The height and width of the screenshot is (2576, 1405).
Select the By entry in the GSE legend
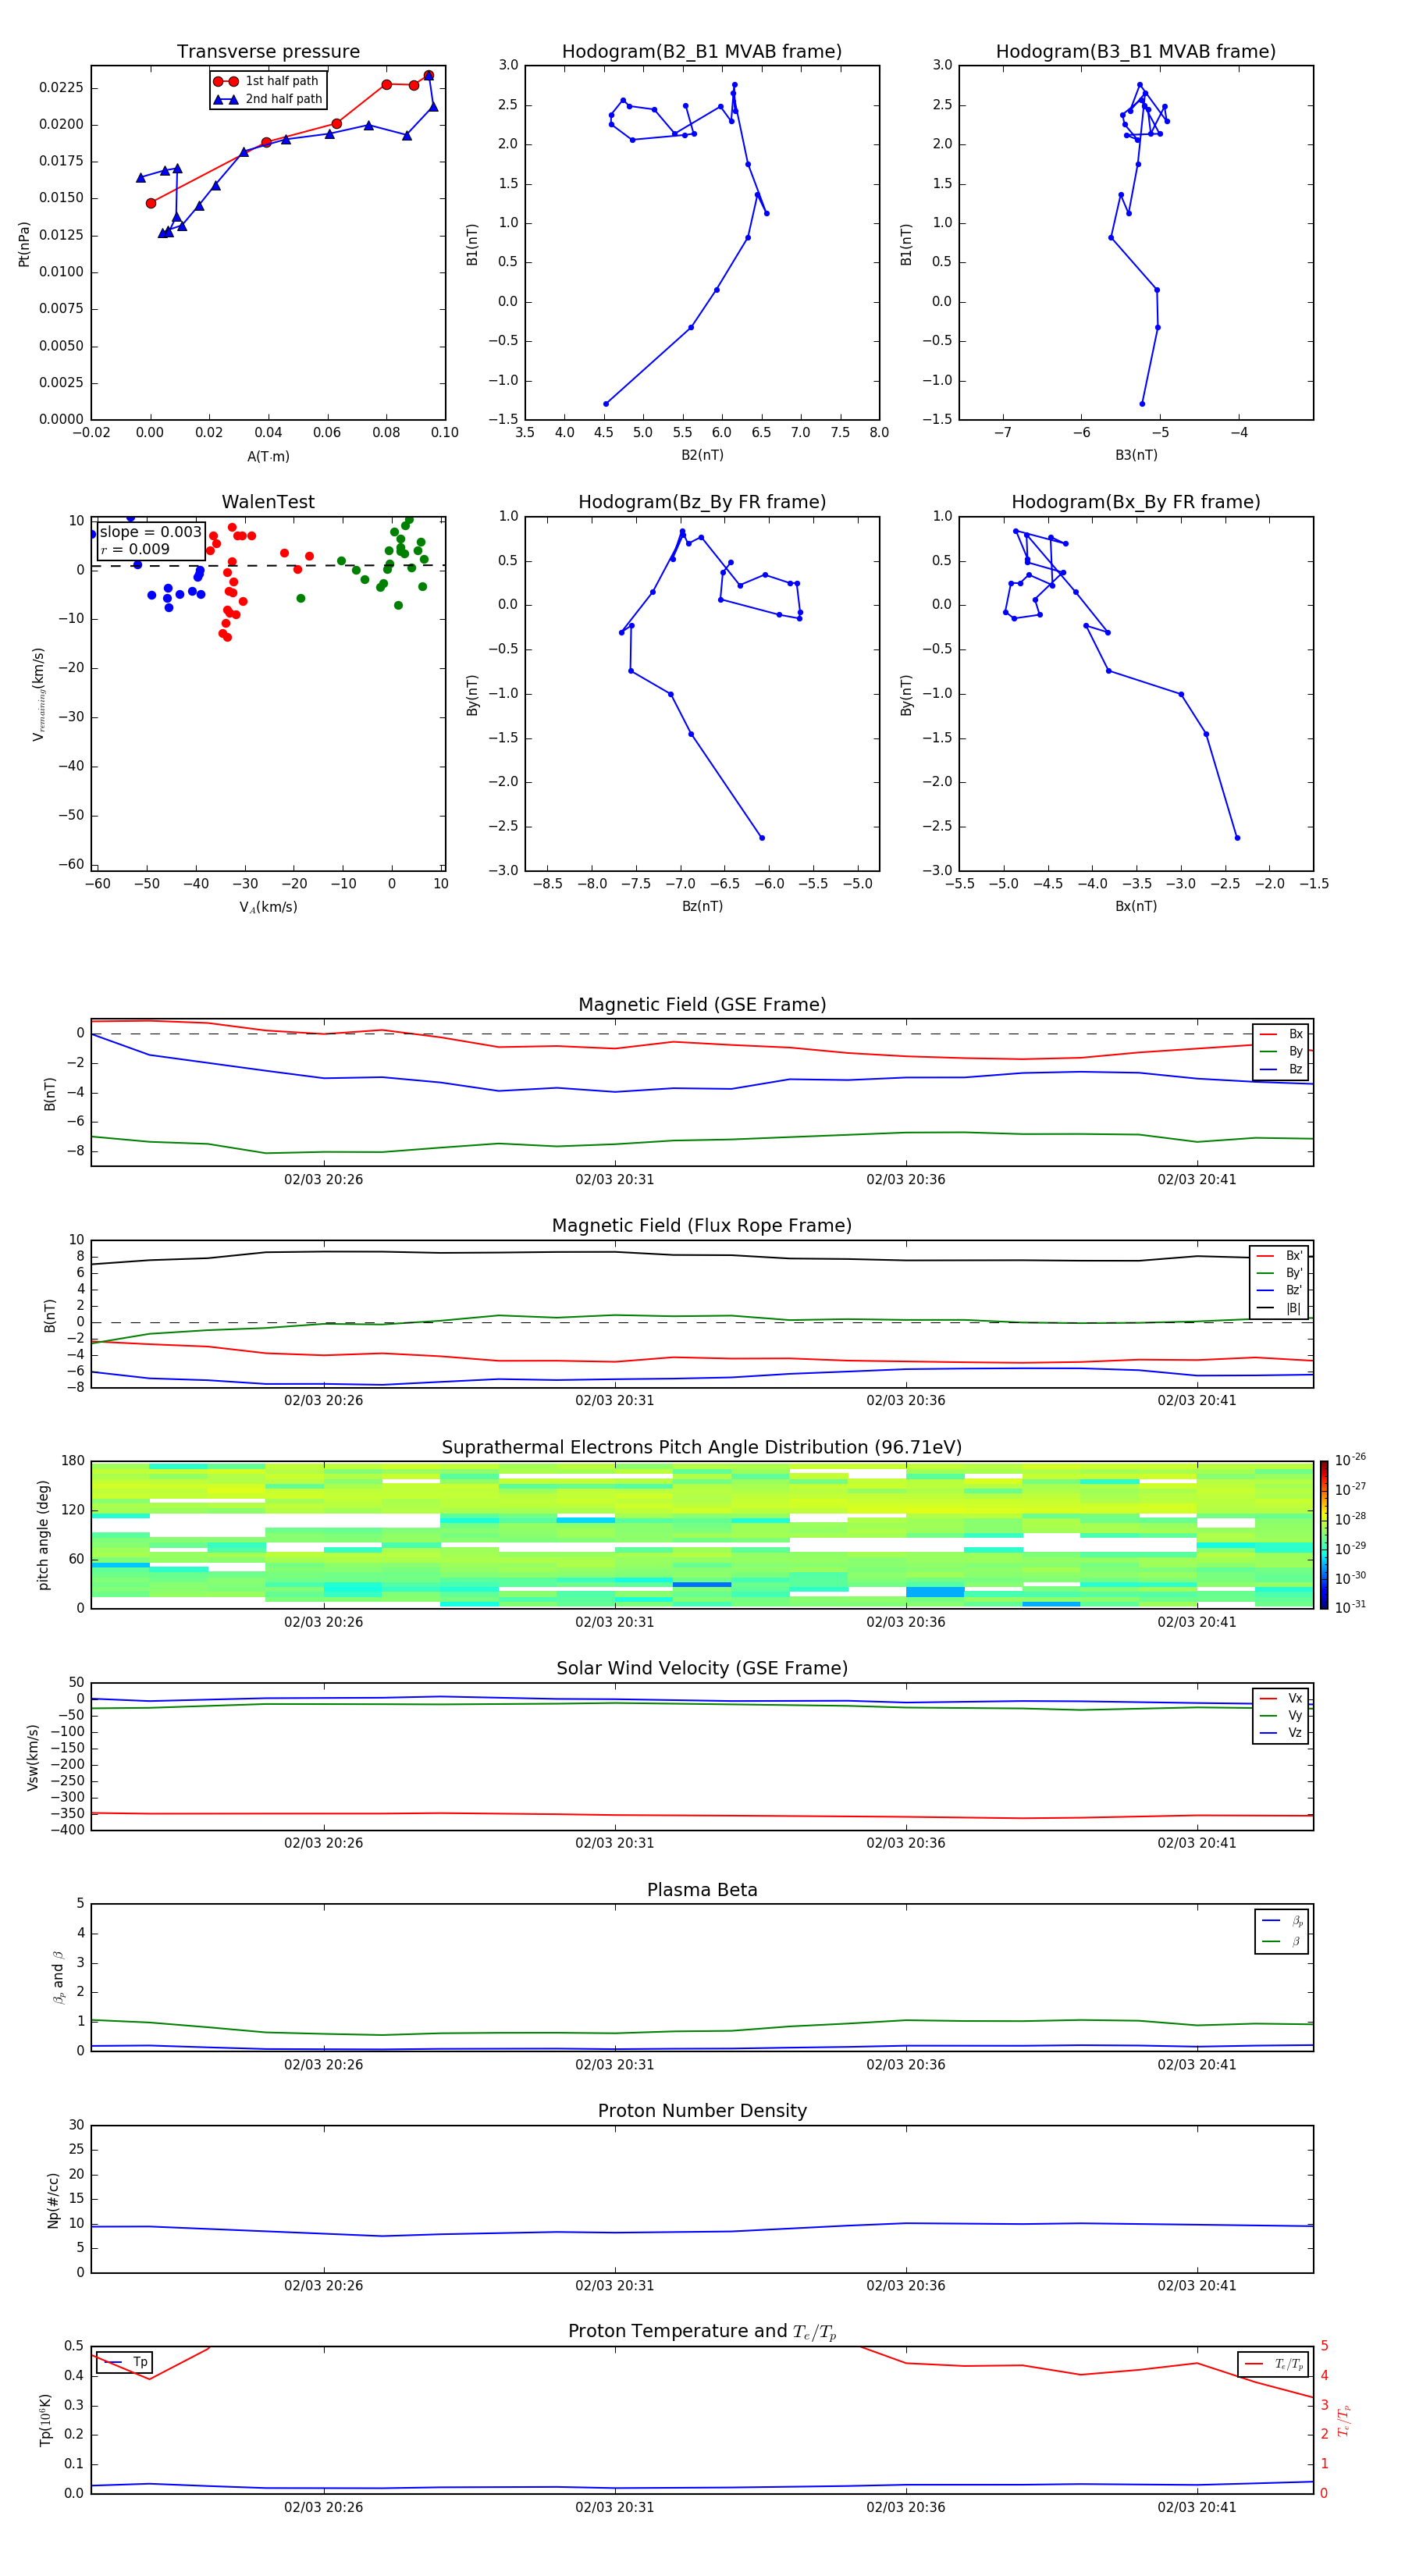1281,1051
